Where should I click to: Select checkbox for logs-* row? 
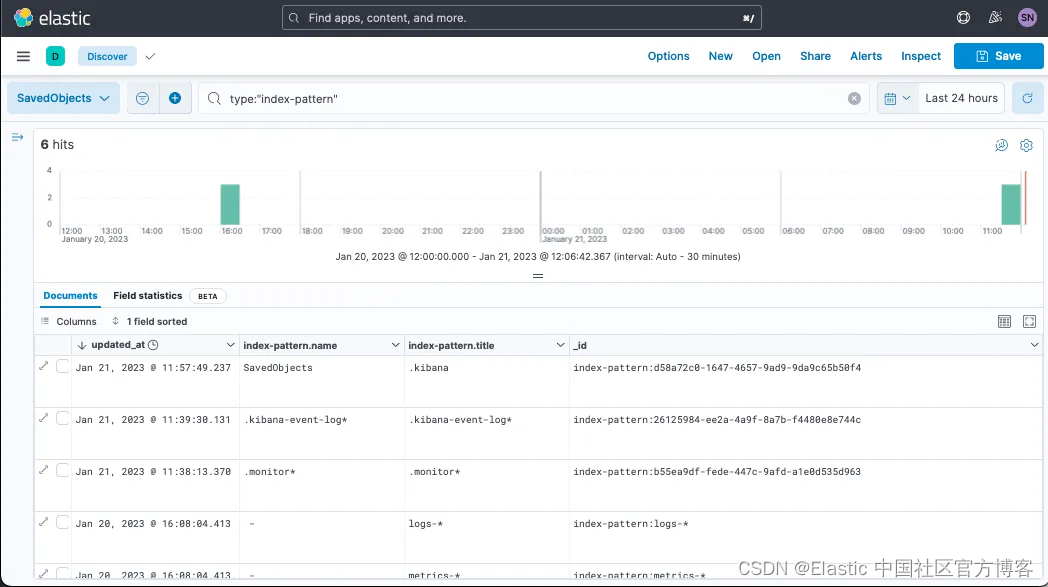point(62,523)
